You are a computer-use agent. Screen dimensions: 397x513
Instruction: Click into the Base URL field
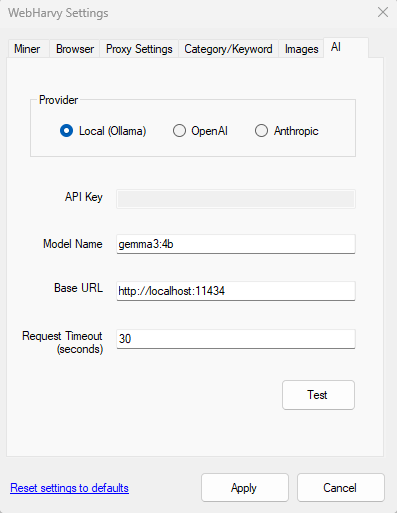click(236, 291)
